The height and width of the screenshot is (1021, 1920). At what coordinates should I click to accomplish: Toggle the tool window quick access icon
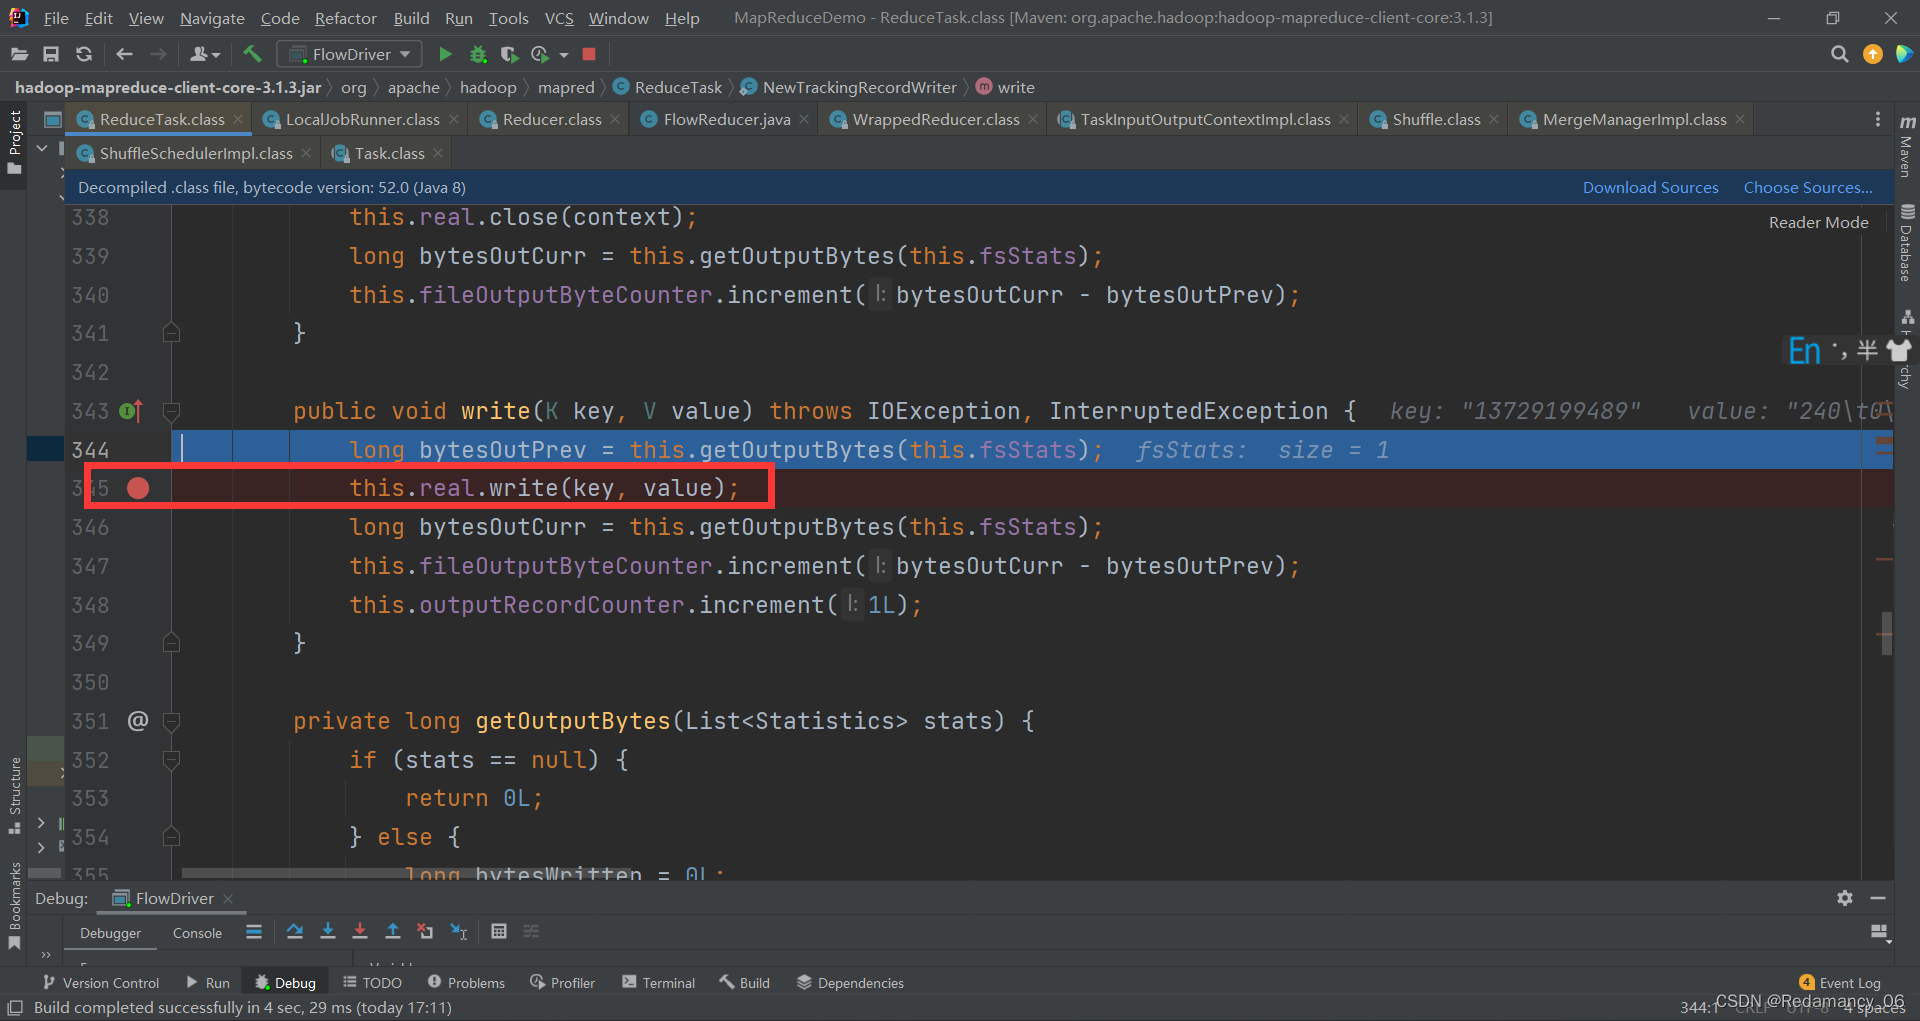pos(15,1007)
